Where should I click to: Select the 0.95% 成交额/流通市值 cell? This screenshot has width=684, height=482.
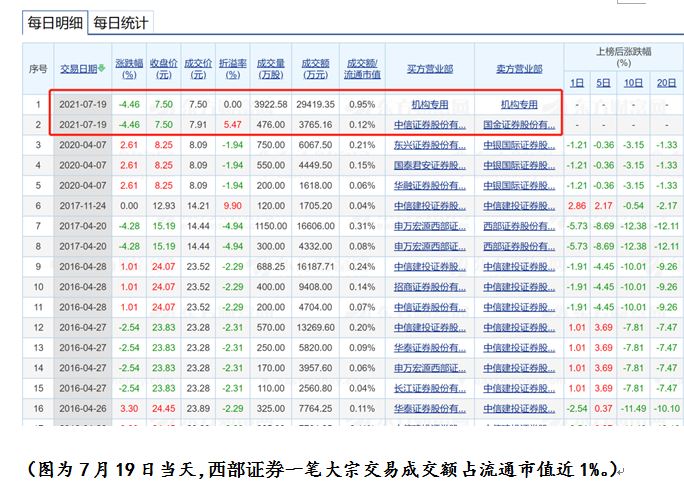[x=362, y=105]
